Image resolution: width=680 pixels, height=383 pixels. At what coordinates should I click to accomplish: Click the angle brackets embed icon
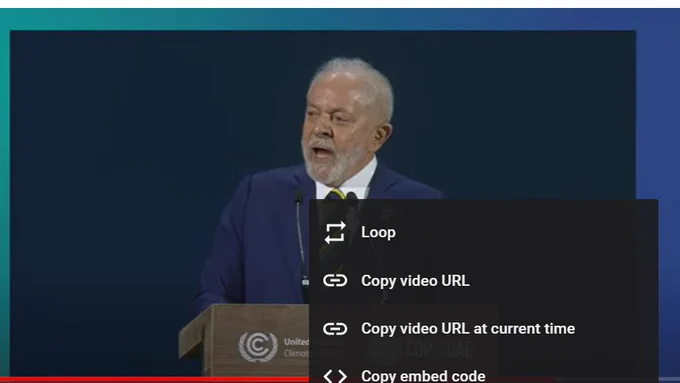pos(335,376)
